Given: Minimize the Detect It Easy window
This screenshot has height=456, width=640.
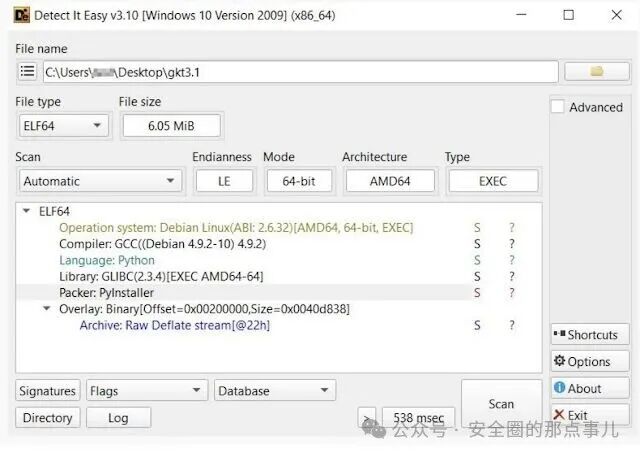Looking at the screenshot, I should click(x=521, y=15).
